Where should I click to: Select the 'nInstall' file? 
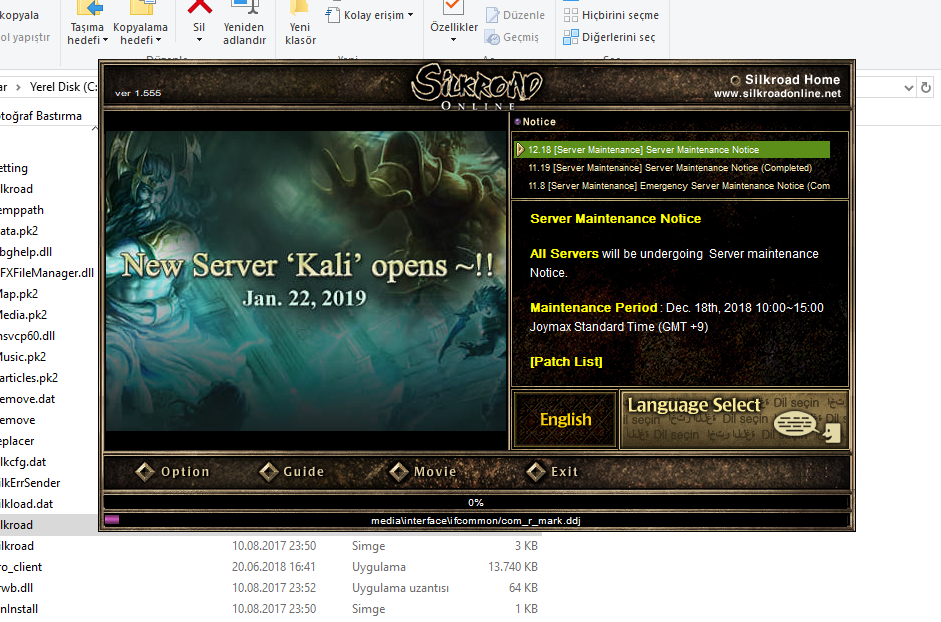[19, 609]
